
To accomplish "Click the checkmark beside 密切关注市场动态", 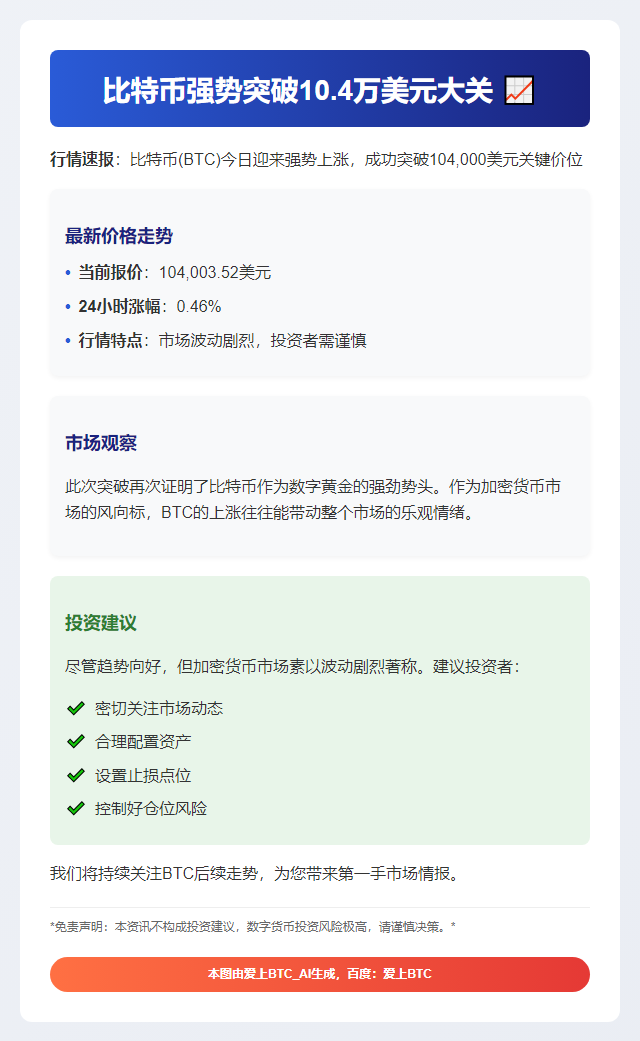I will point(75,708).
